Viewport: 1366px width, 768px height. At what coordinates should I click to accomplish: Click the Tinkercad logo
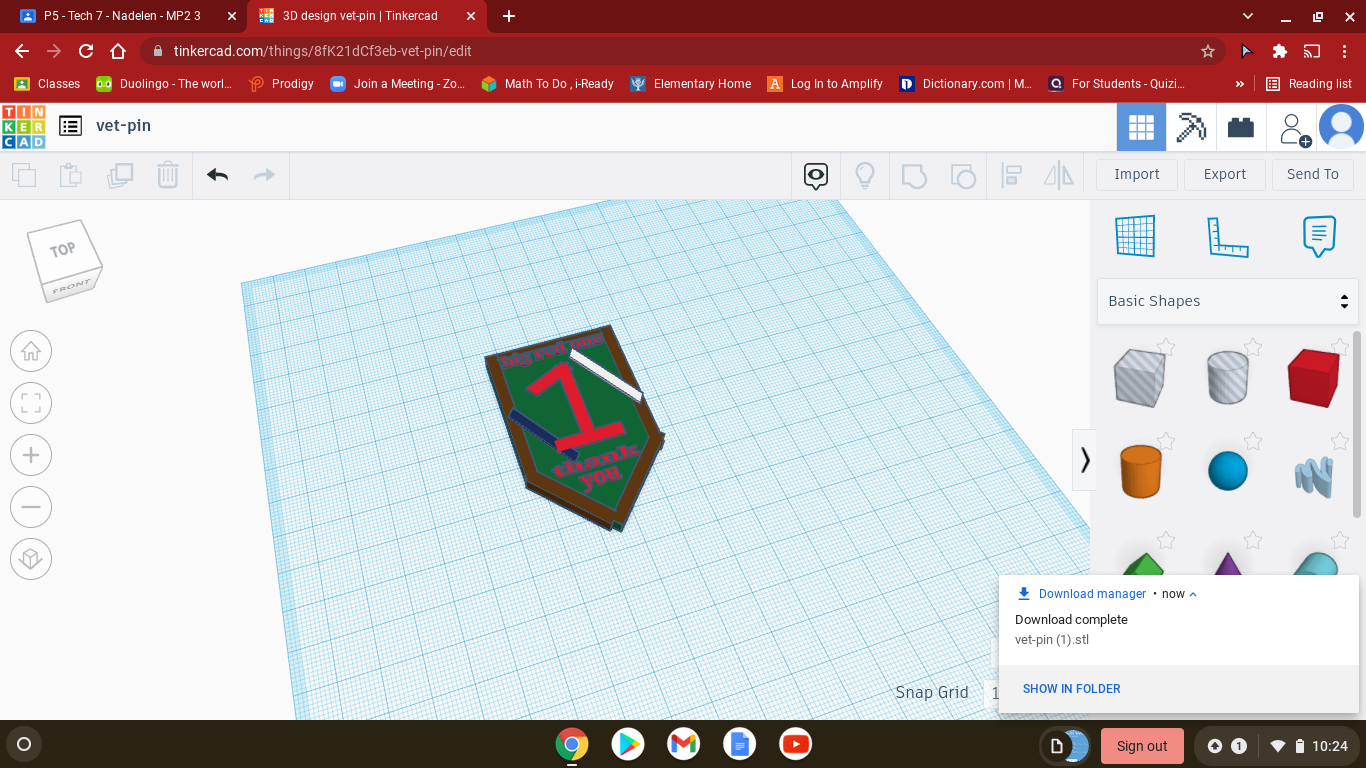(24, 126)
